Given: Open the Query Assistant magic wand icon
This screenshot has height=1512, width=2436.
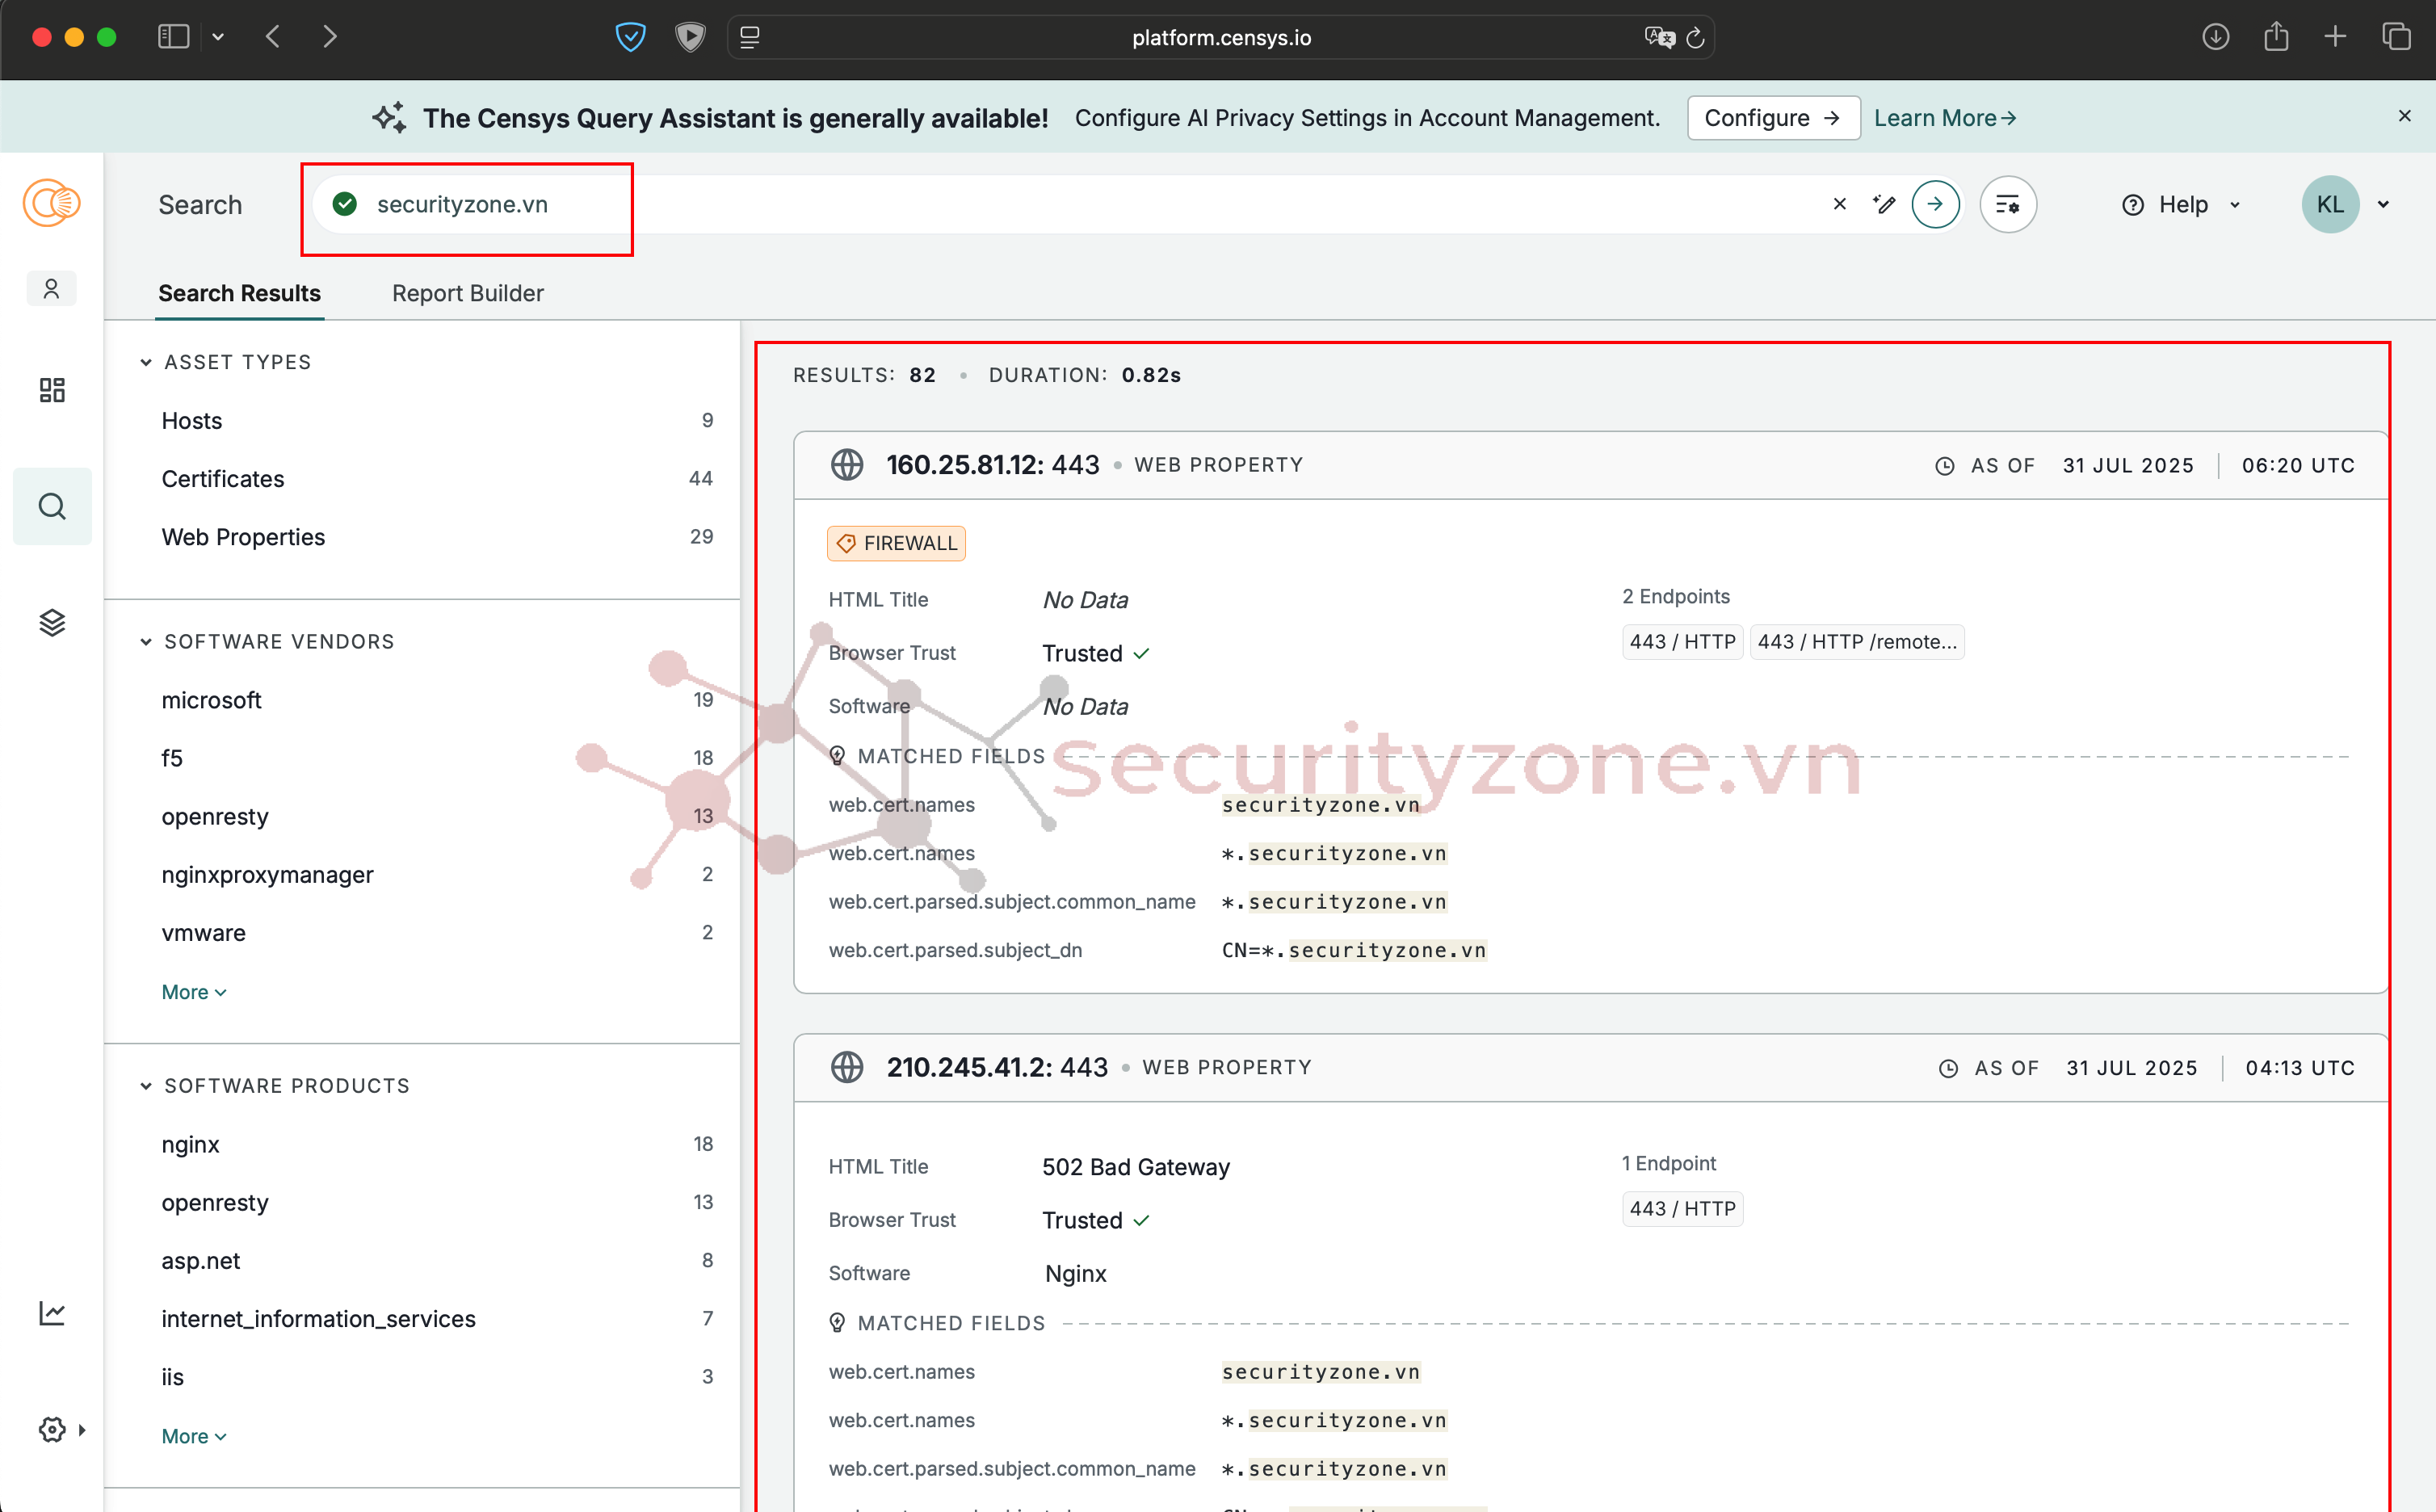Looking at the screenshot, I should pos(1884,204).
